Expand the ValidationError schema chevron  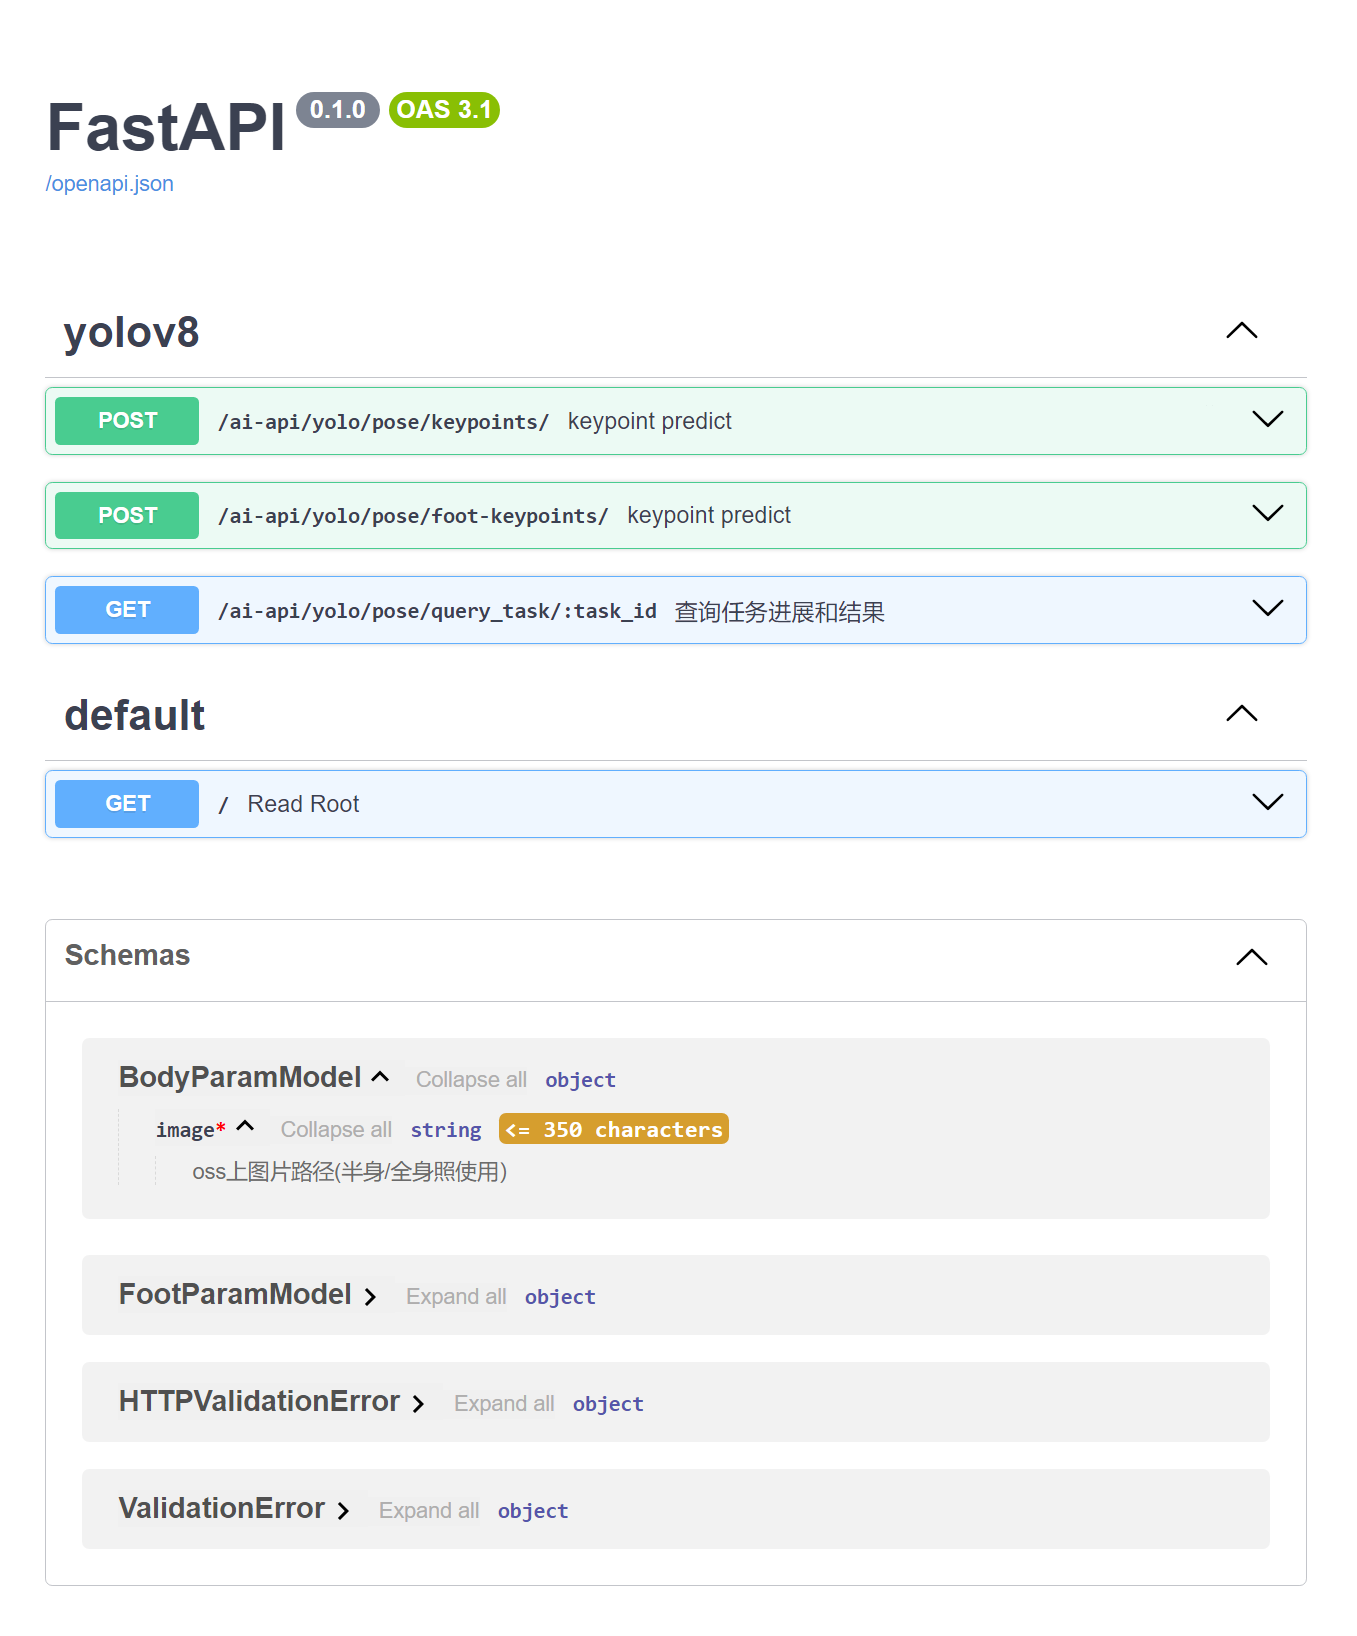tap(343, 1511)
